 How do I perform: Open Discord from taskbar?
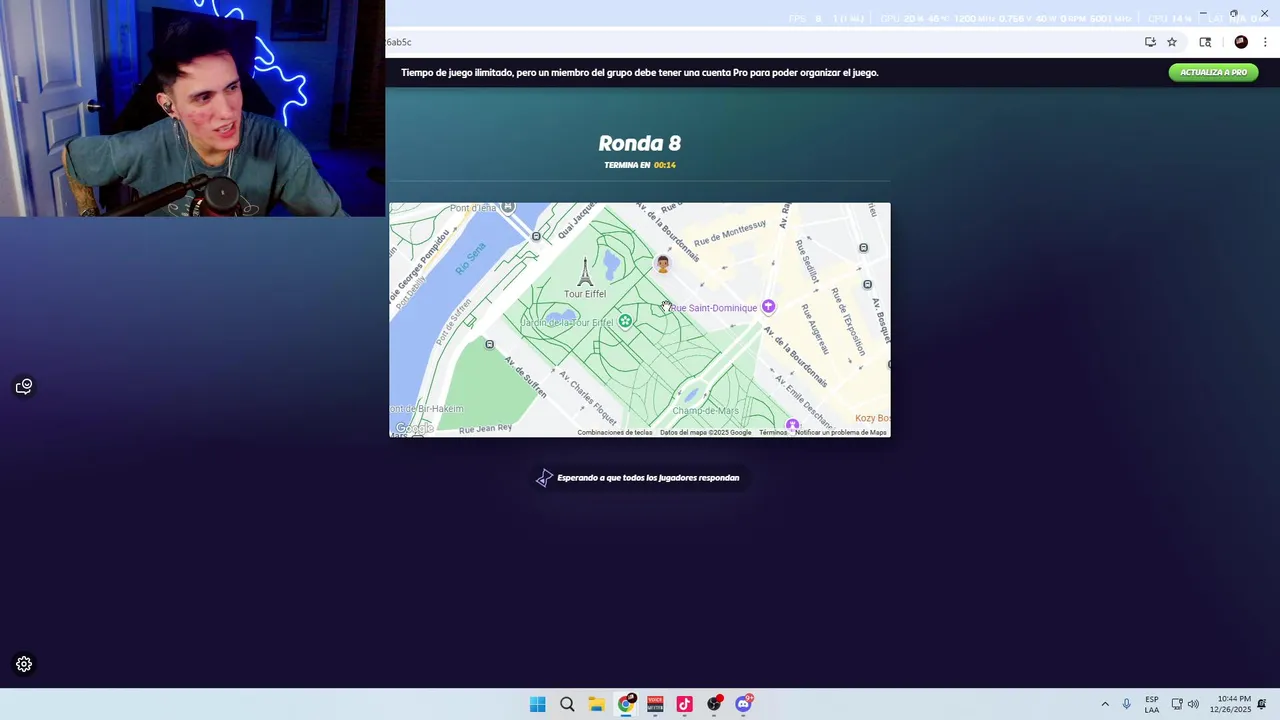click(743, 704)
